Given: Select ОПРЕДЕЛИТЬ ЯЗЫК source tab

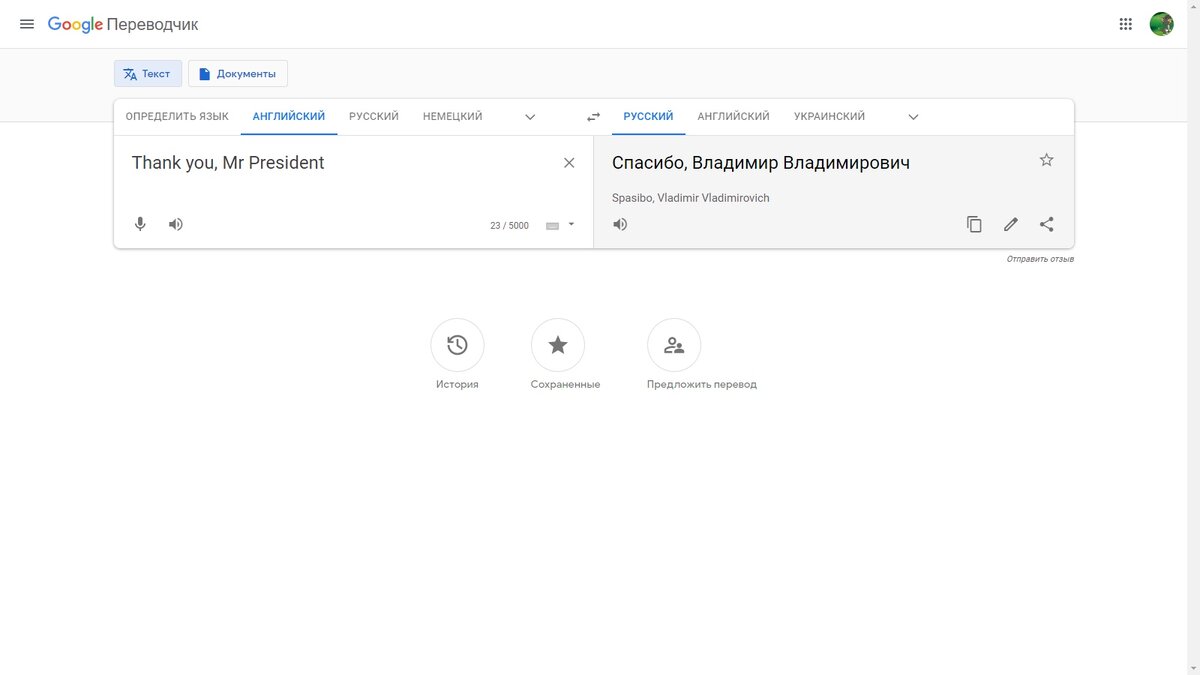Looking at the screenshot, I should [x=177, y=117].
